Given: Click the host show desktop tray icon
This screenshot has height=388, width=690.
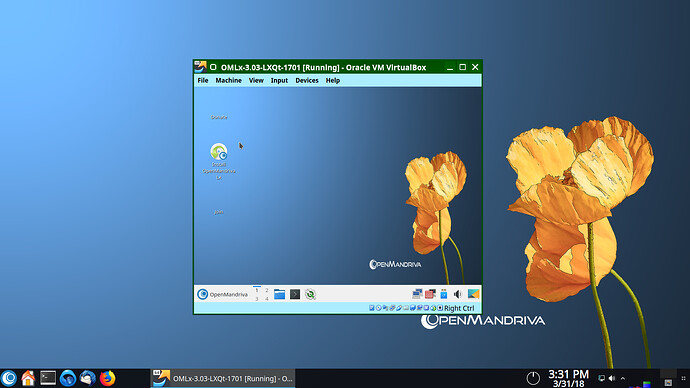Looking at the screenshot, I should pos(668,383).
